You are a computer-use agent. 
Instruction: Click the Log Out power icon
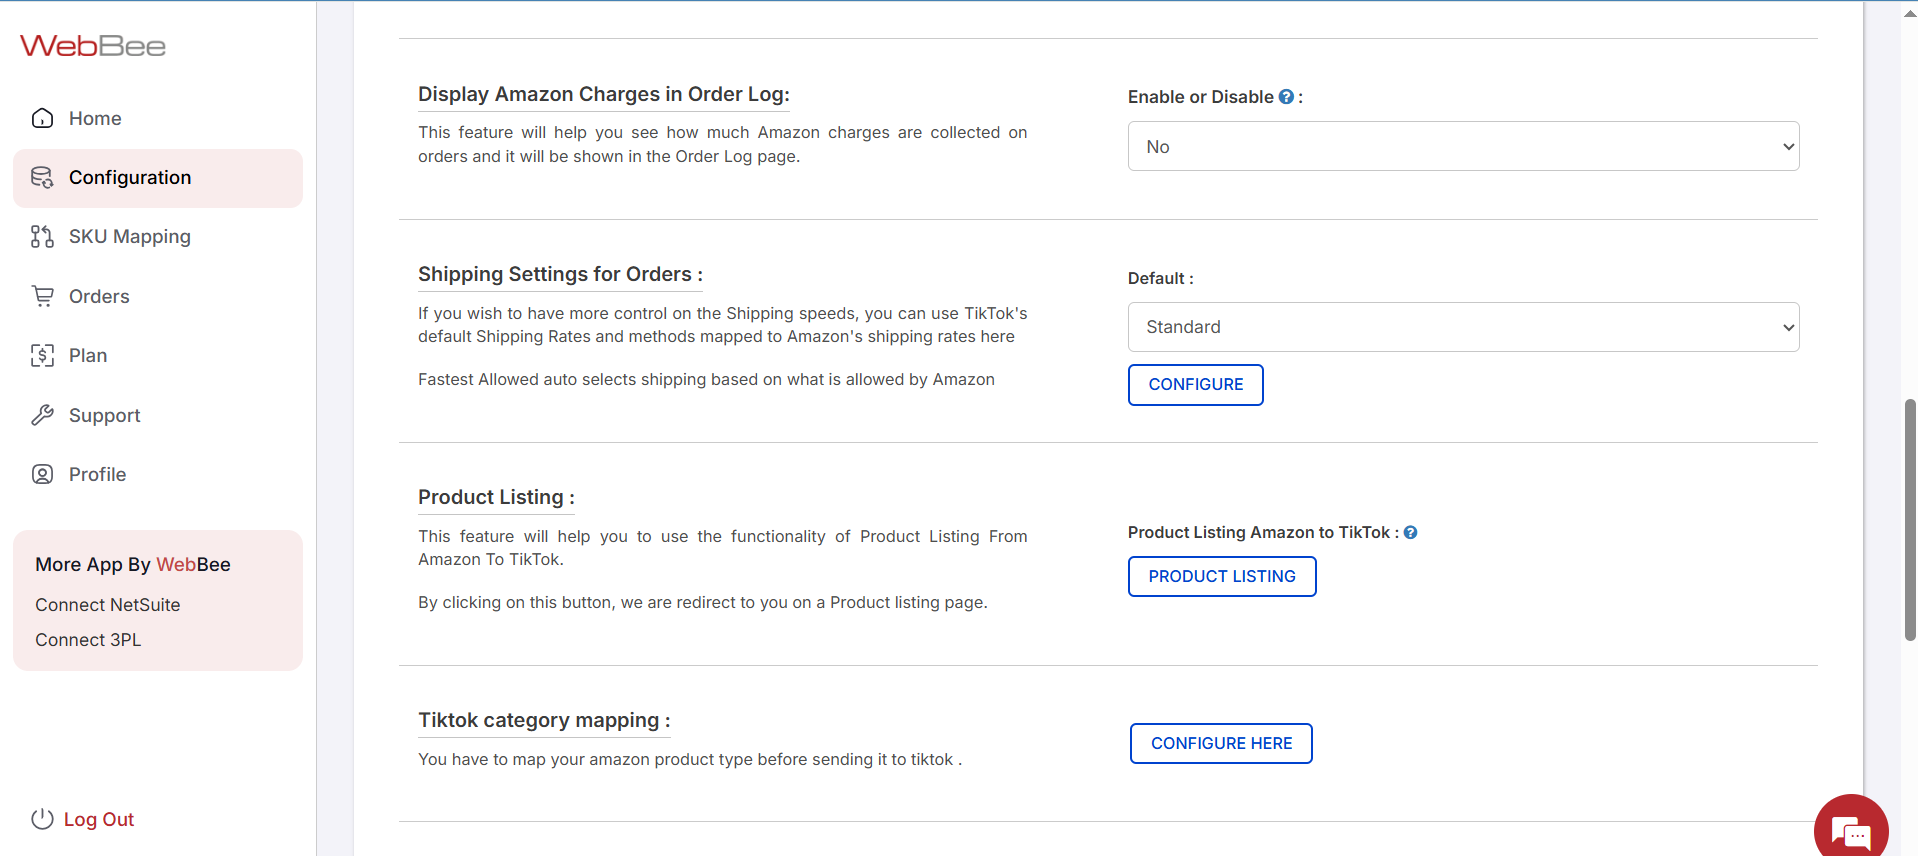pyautogui.click(x=42, y=819)
